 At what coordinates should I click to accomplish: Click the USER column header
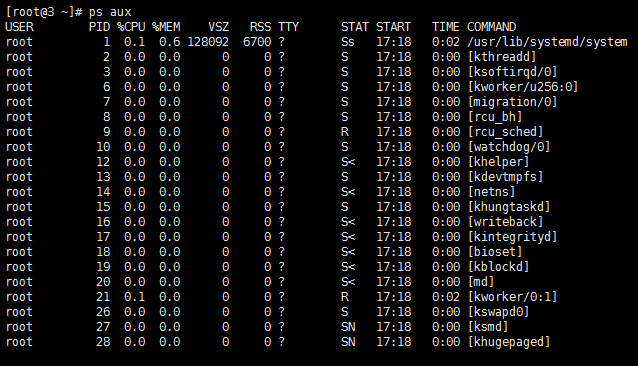click(x=19, y=27)
